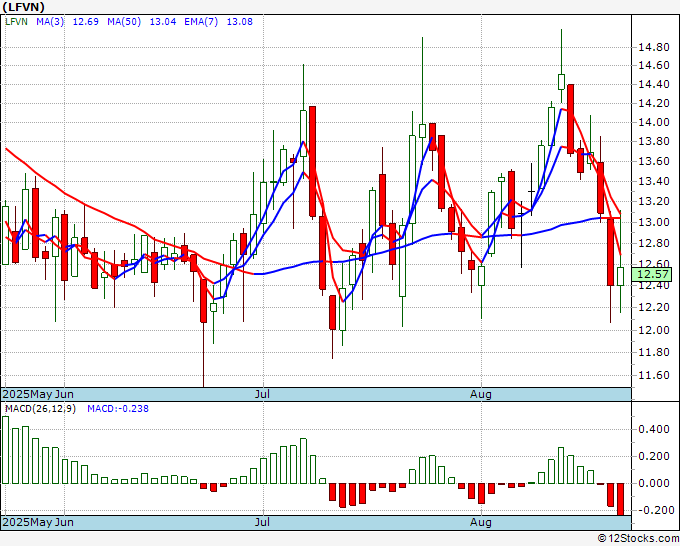This screenshot has height=546, width=680.
Task: Click the MACD(26,12,9) indicator label
Action: [40, 409]
